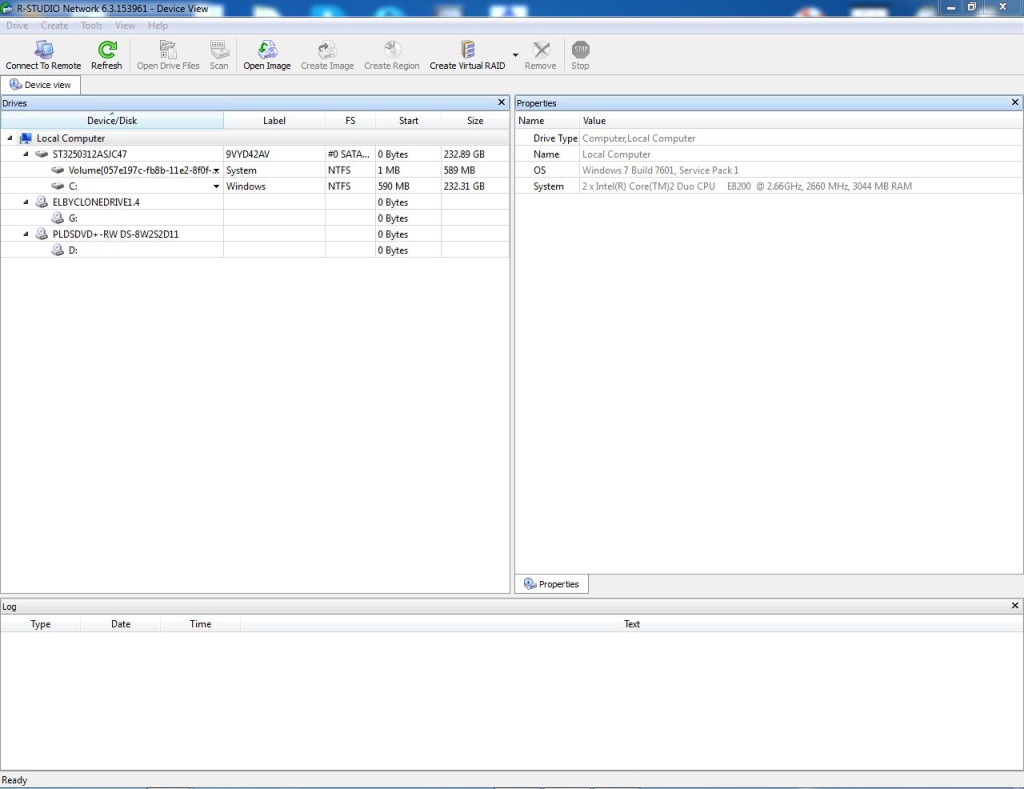Collapse the Local Computer tree node
The image size is (1024, 789).
8,138
